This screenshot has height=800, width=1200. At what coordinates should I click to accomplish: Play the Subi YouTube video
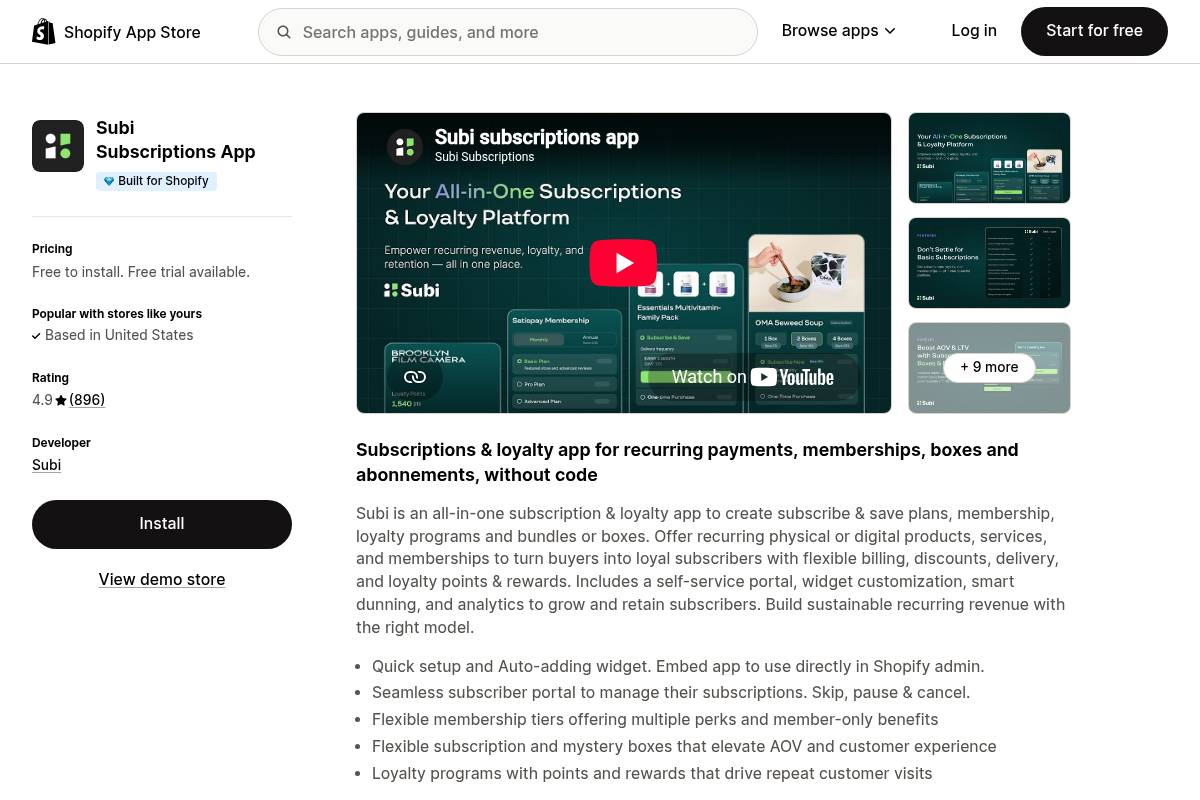click(x=623, y=263)
